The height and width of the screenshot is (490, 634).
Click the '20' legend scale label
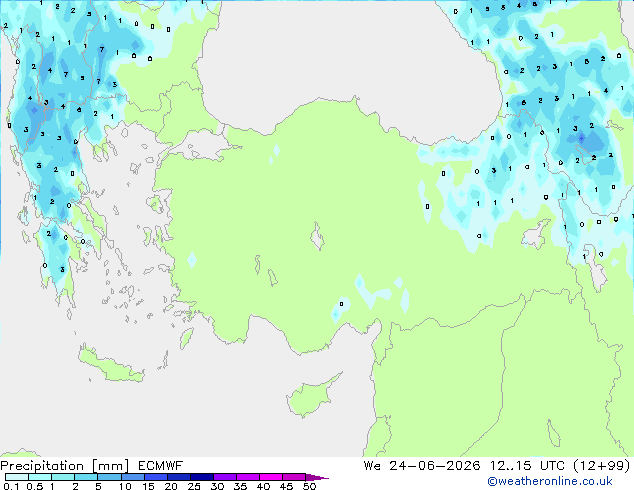coord(171,486)
